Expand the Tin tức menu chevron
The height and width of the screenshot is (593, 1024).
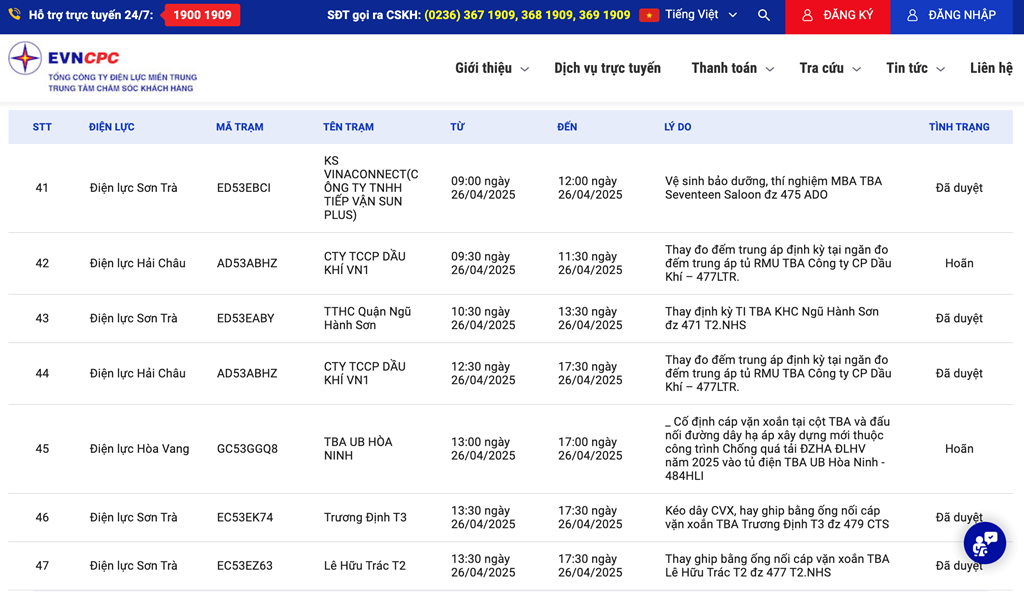pyautogui.click(x=940, y=69)
